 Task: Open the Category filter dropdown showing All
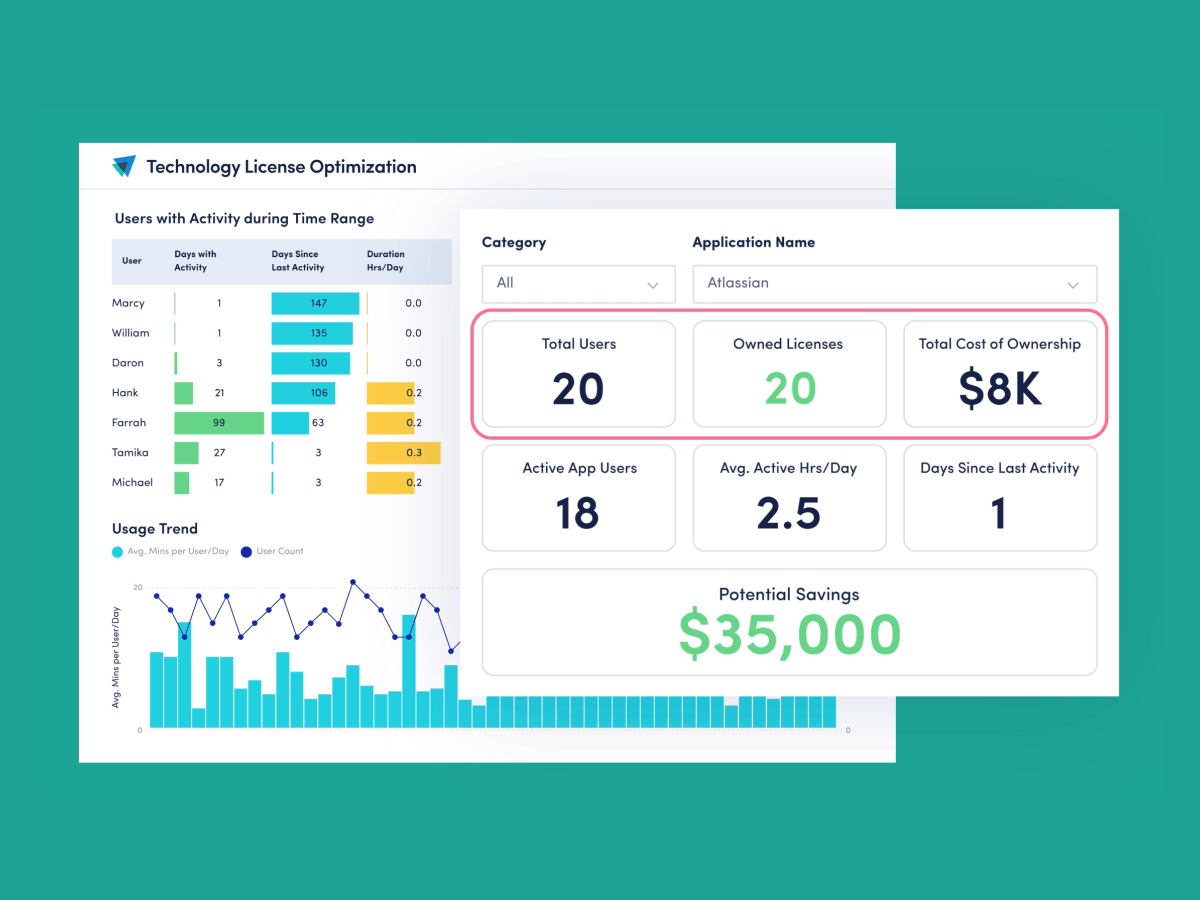578,284
